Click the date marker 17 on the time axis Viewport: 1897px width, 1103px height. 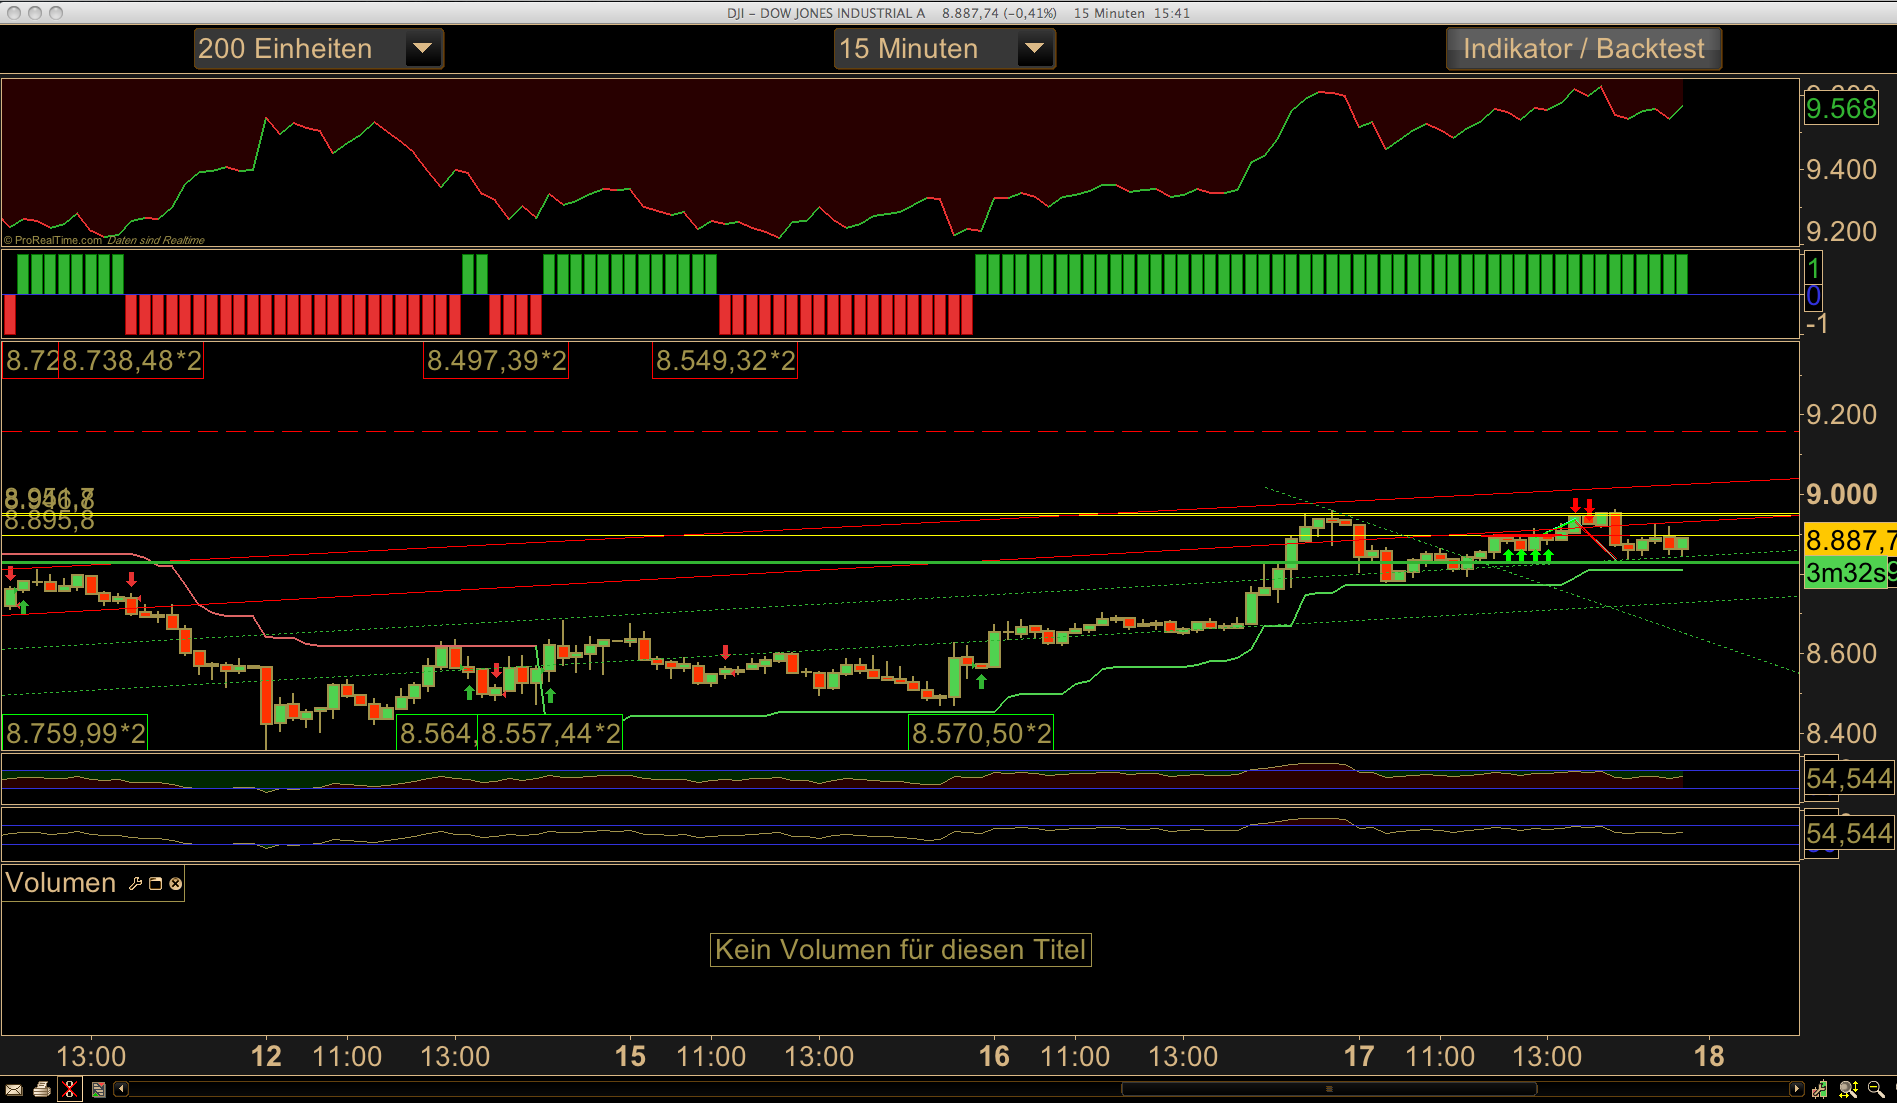pyautogui.click(x=1359, y=1056)
